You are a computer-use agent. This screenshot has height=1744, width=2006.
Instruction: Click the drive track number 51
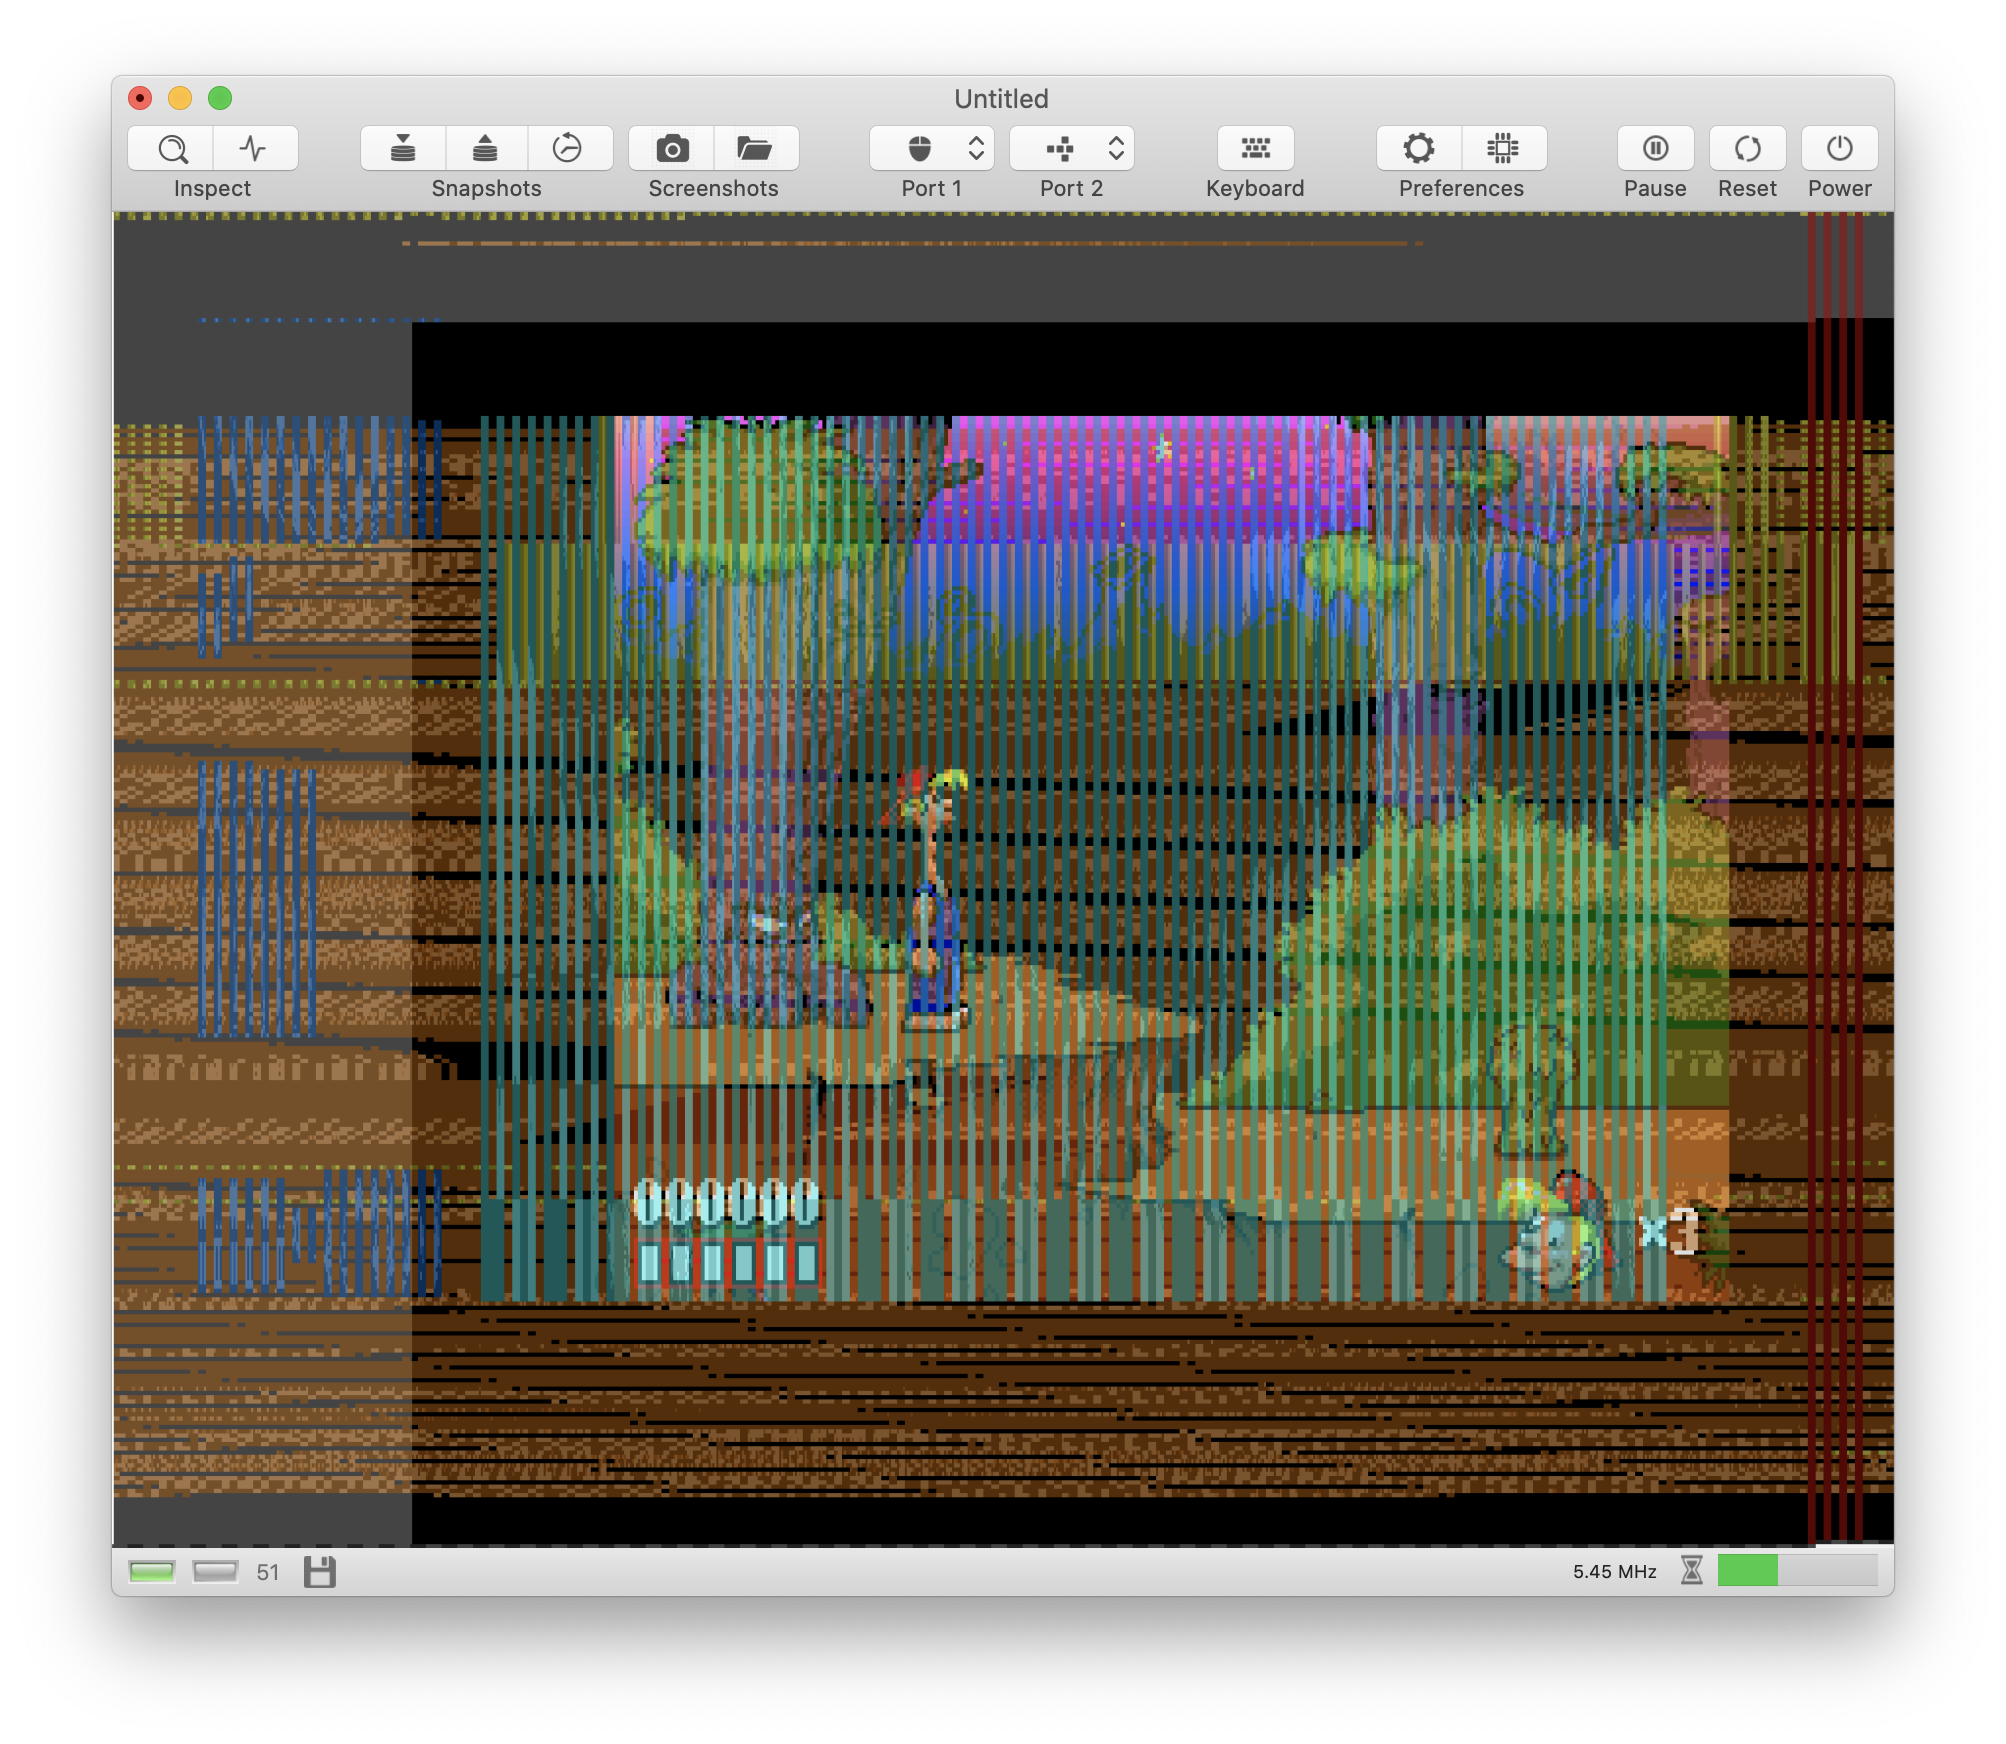pyautogui.click(x=268, y=1572)
